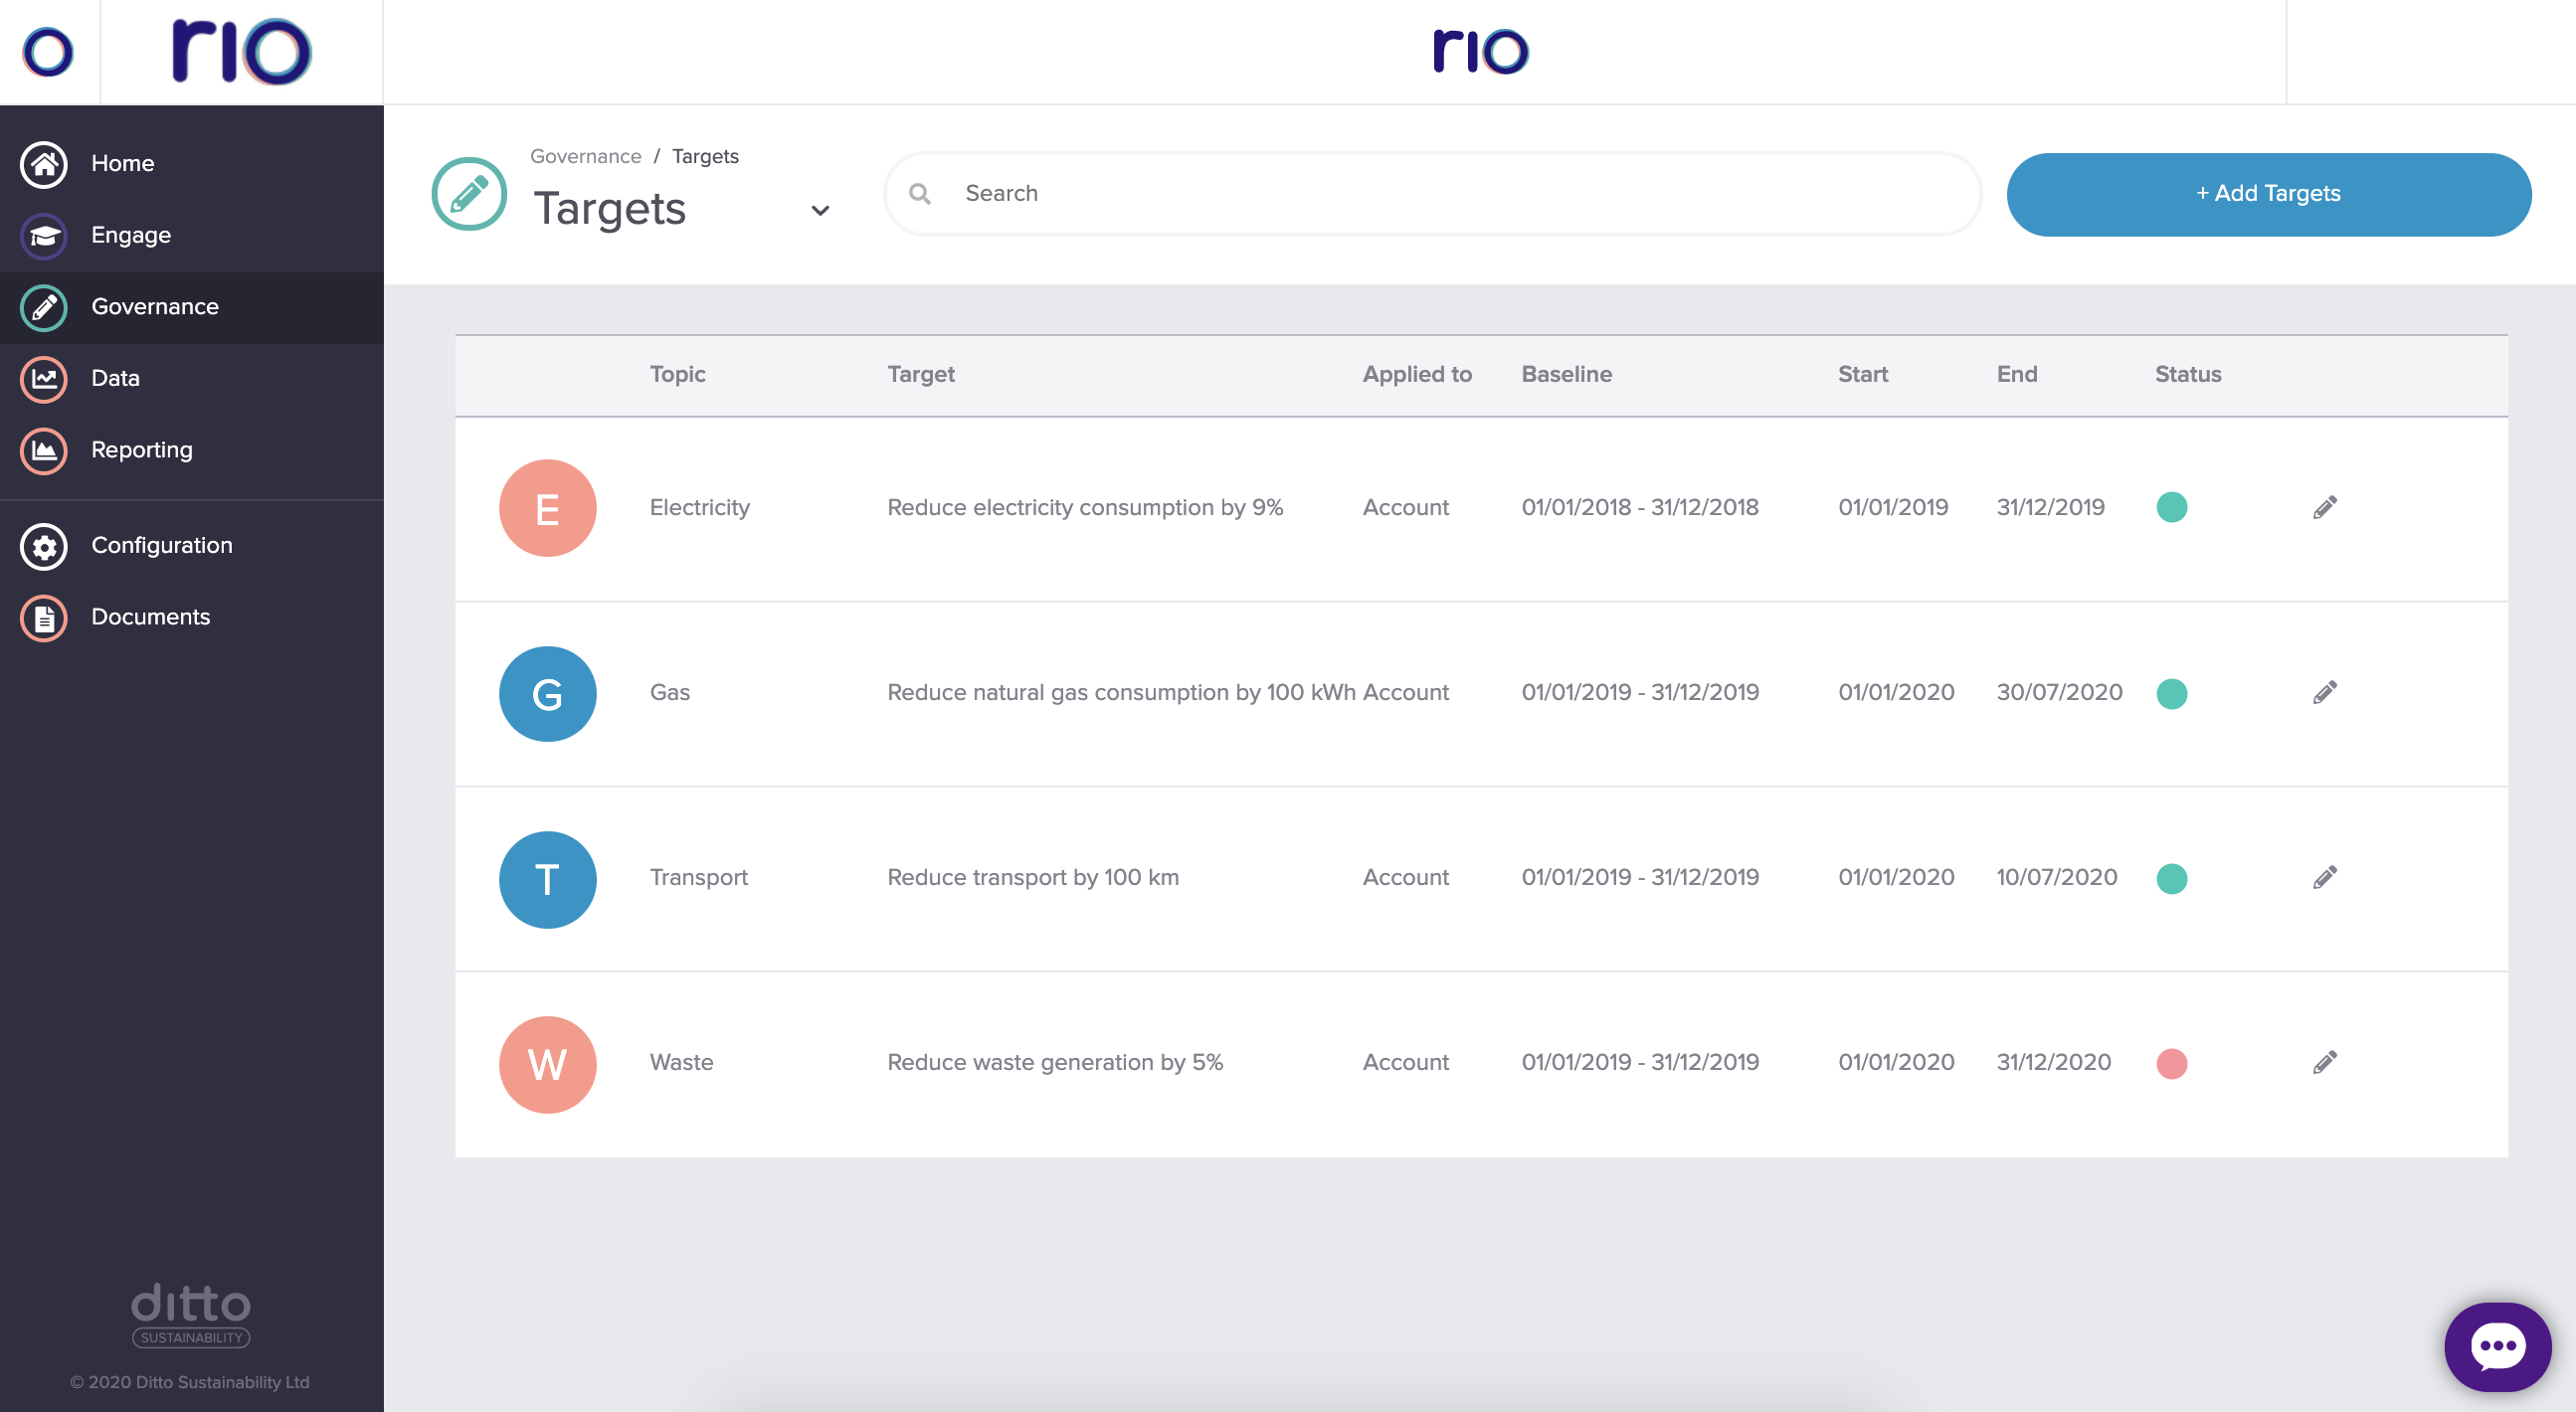Open the Home sidebar item
This screenshot has width=2576, height=1412.
coord(191,164)
